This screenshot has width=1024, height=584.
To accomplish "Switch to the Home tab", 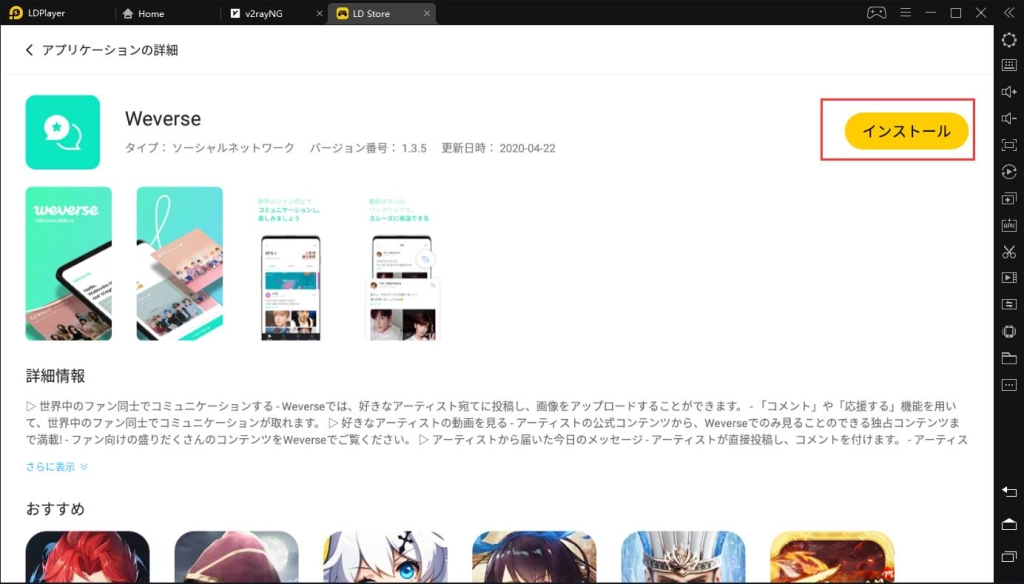I will pos(143,13).
